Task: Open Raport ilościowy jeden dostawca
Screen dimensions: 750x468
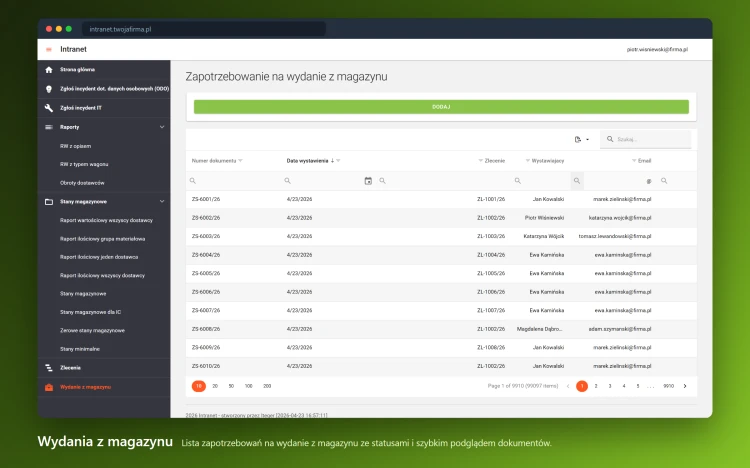Action: pos(99,257)
